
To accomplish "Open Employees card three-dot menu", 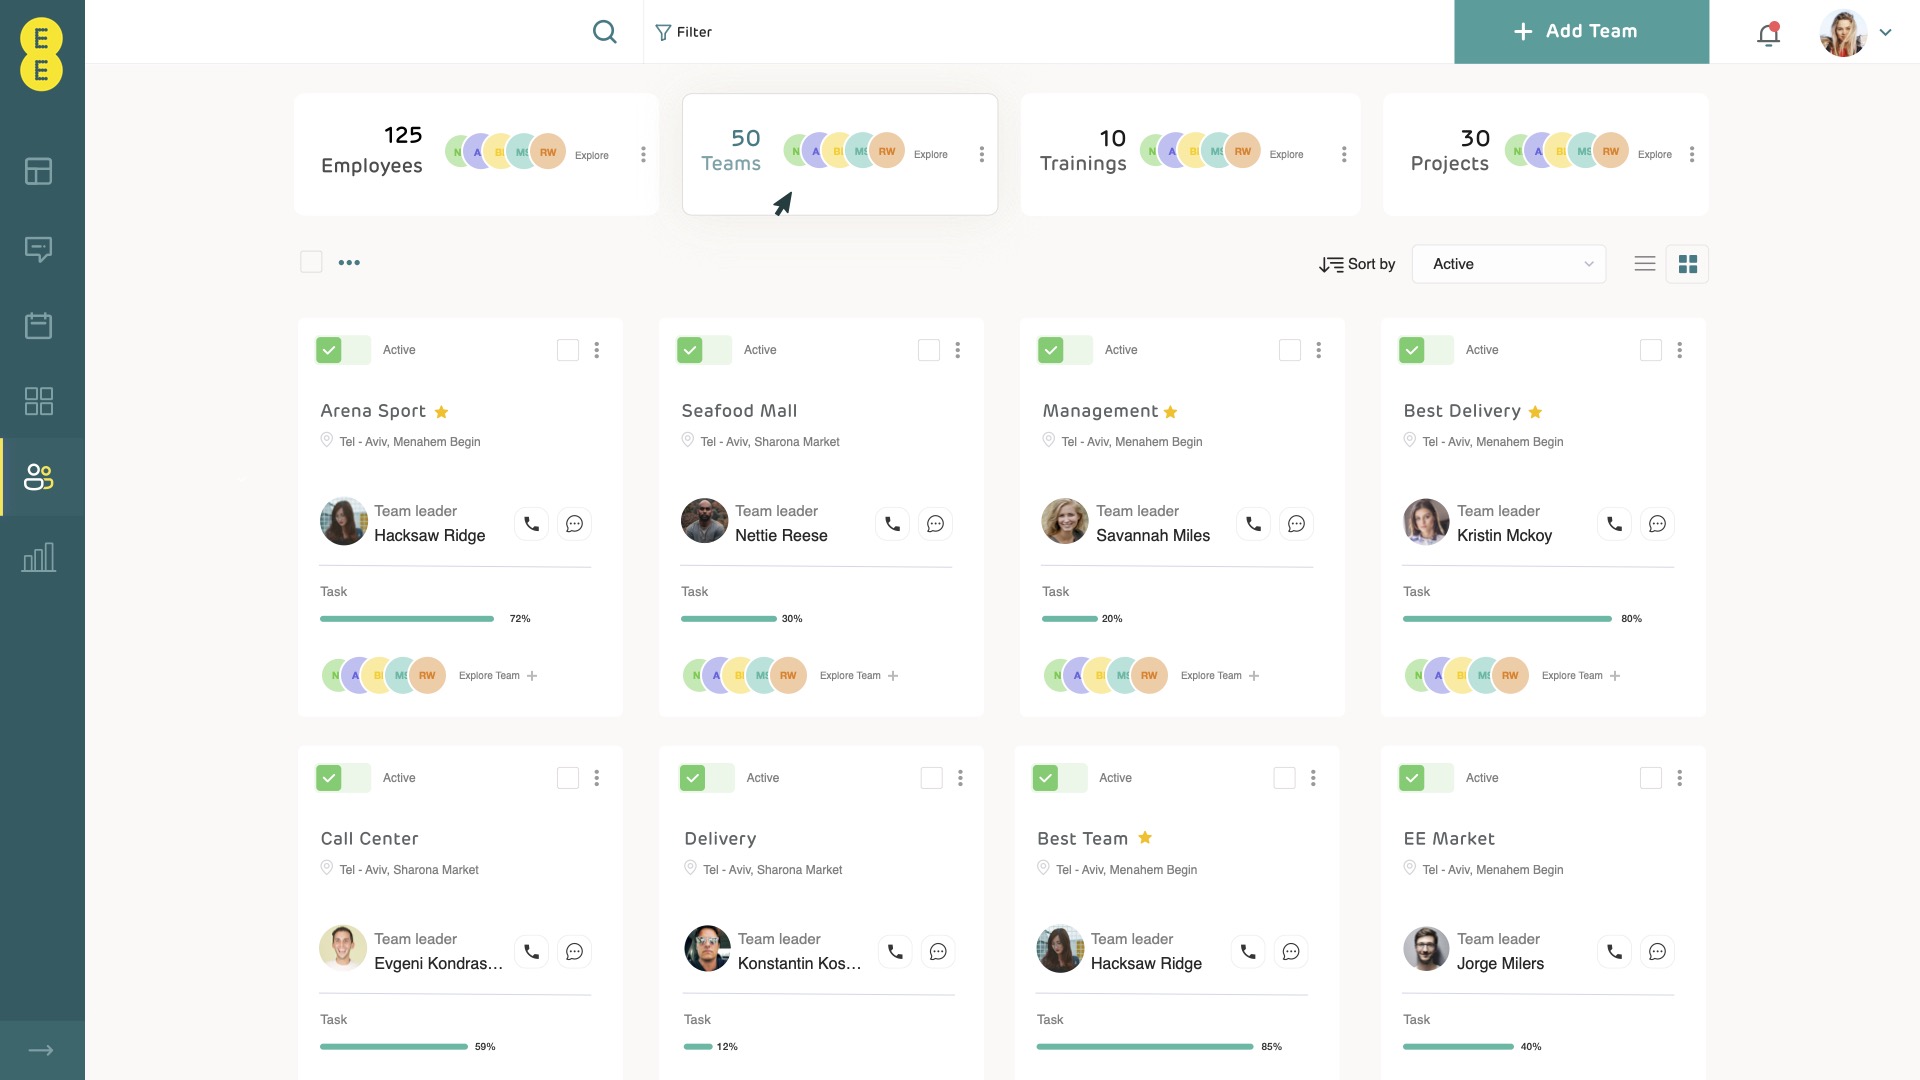I will 643,154.
